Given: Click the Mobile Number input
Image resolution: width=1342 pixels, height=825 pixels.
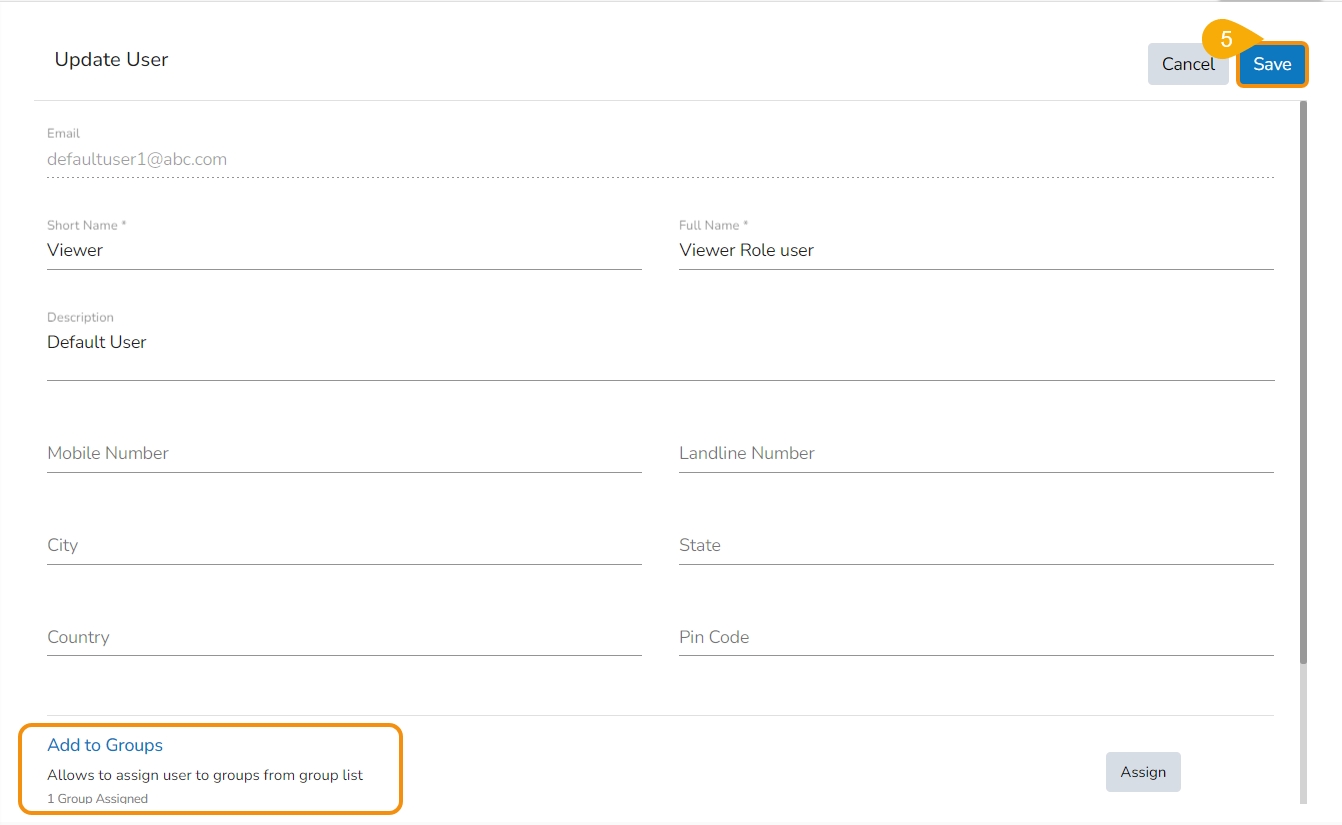Looking at the screenshot, I should [343, 454].
